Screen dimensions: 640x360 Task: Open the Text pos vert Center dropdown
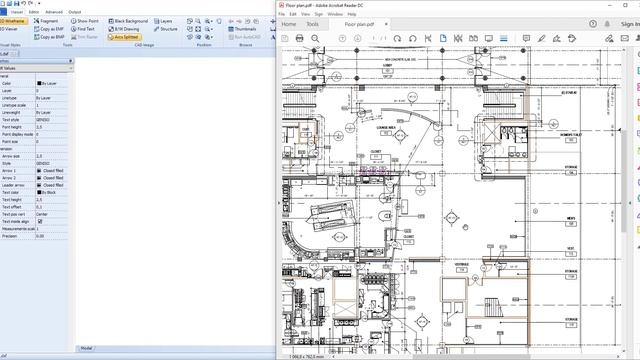[51, 214]
